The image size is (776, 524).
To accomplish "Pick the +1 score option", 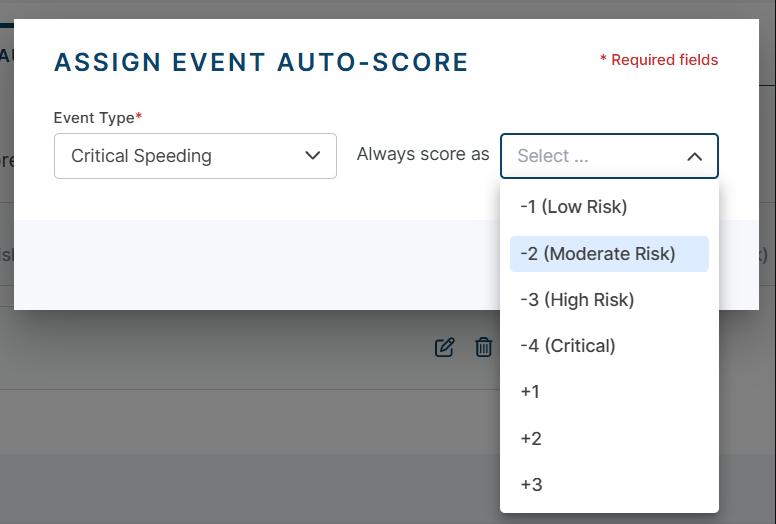I will pos(609,392).
